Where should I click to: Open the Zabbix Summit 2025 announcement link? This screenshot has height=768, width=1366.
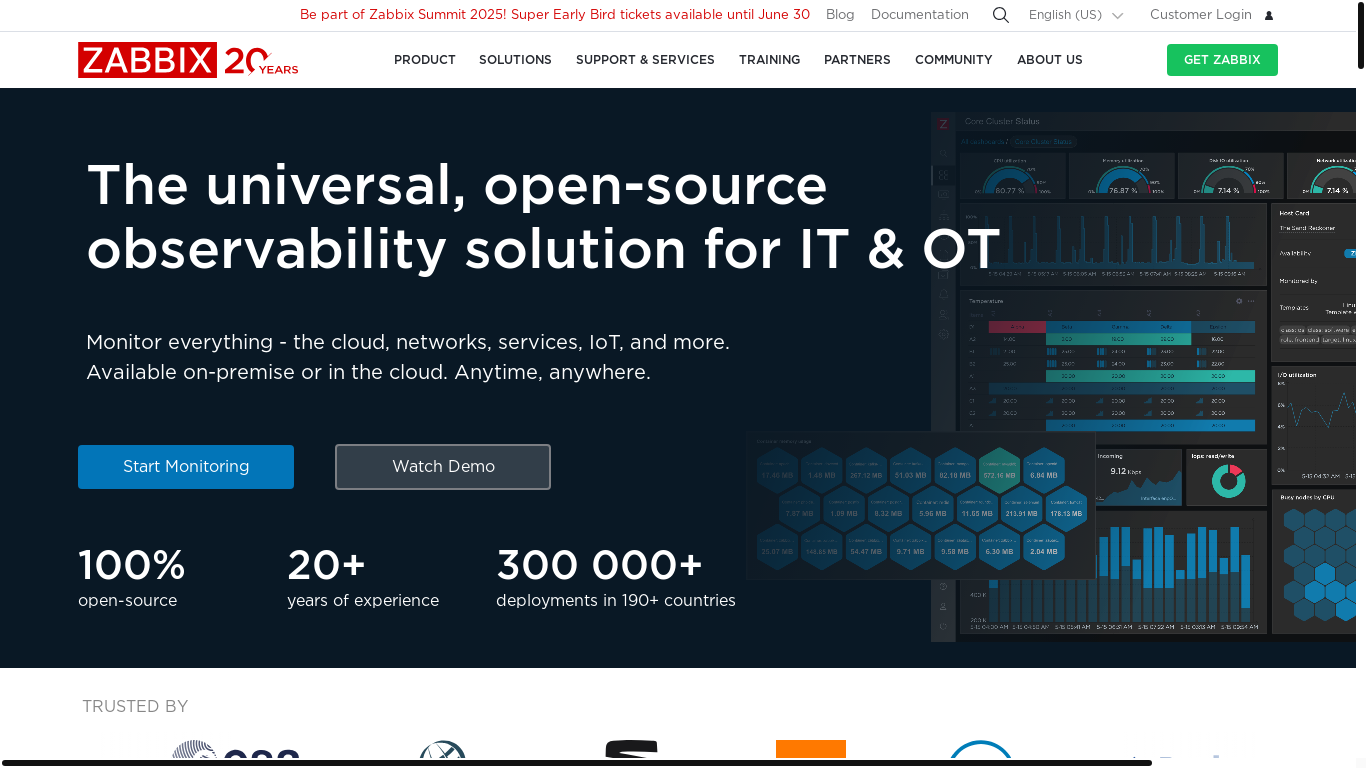pyautogui.click(x=555, y=15)
